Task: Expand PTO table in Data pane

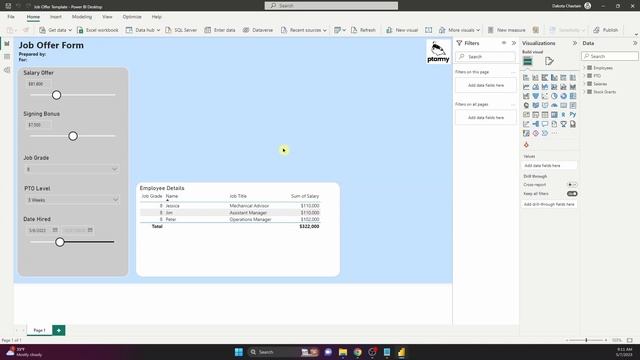Action: tap(584, 76)
